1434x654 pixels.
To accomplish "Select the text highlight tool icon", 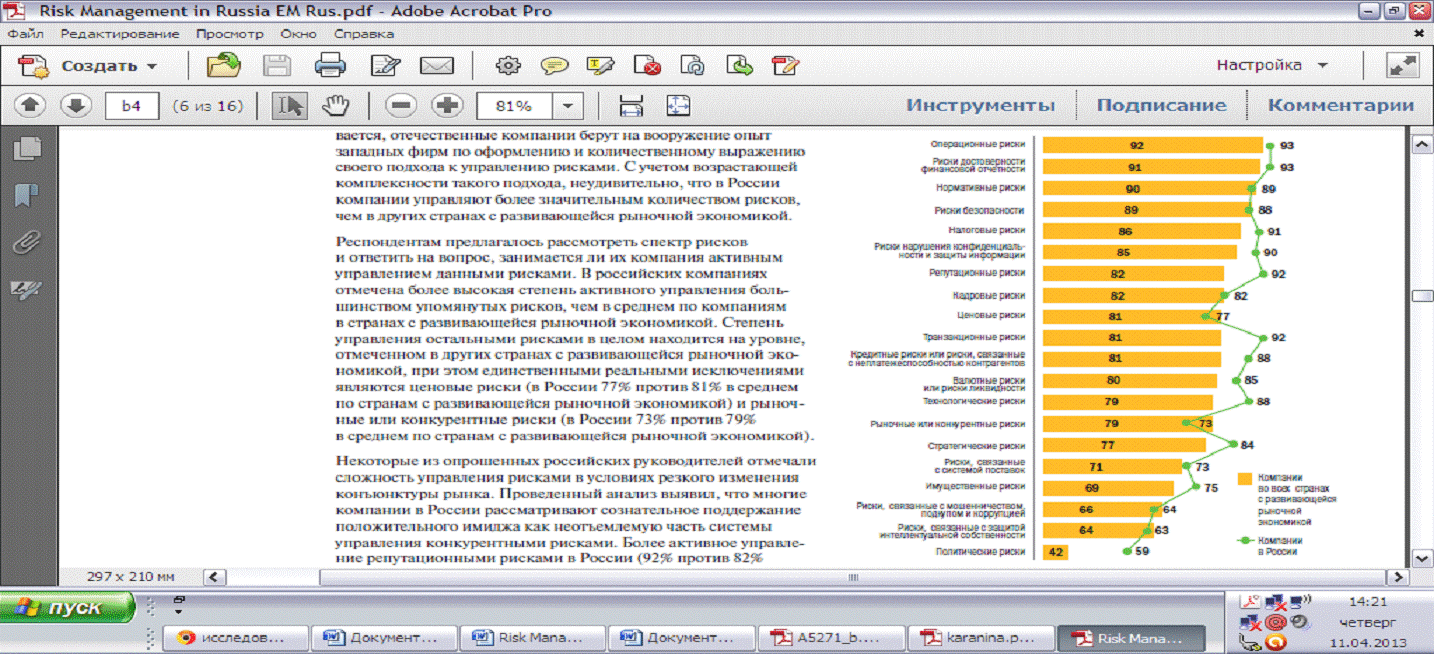I will tap(600, 66).
